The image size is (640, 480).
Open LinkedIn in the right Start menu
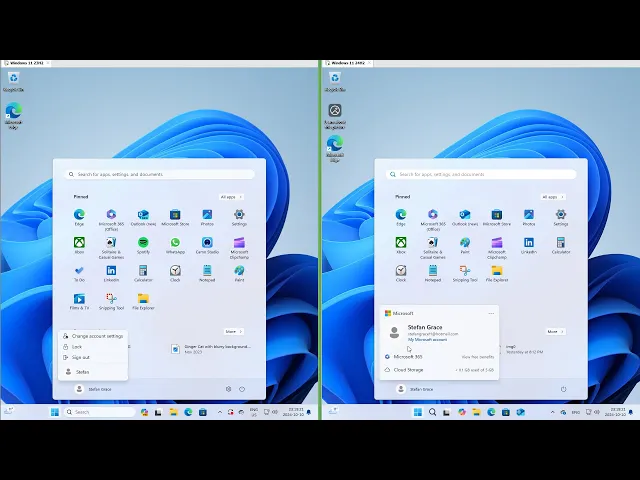[x=529, y=245]
